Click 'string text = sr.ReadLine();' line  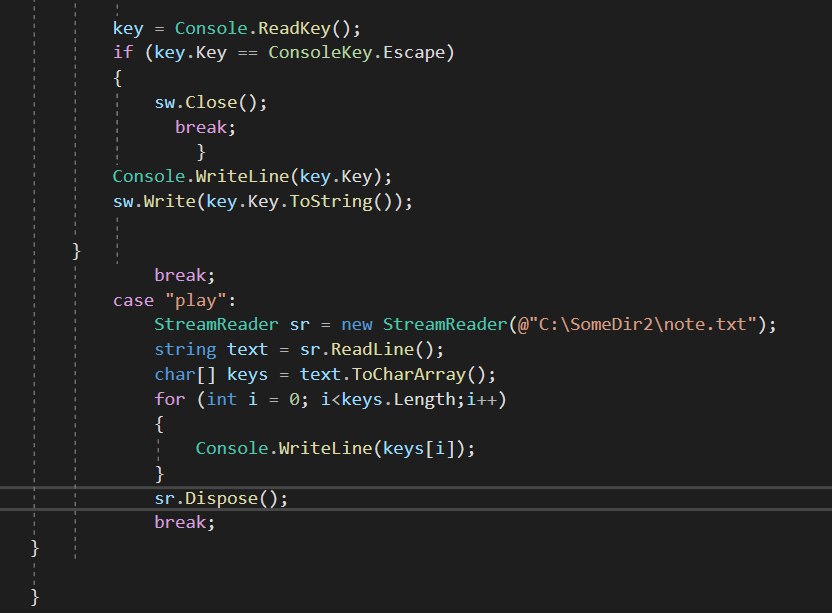pos(299,349)
